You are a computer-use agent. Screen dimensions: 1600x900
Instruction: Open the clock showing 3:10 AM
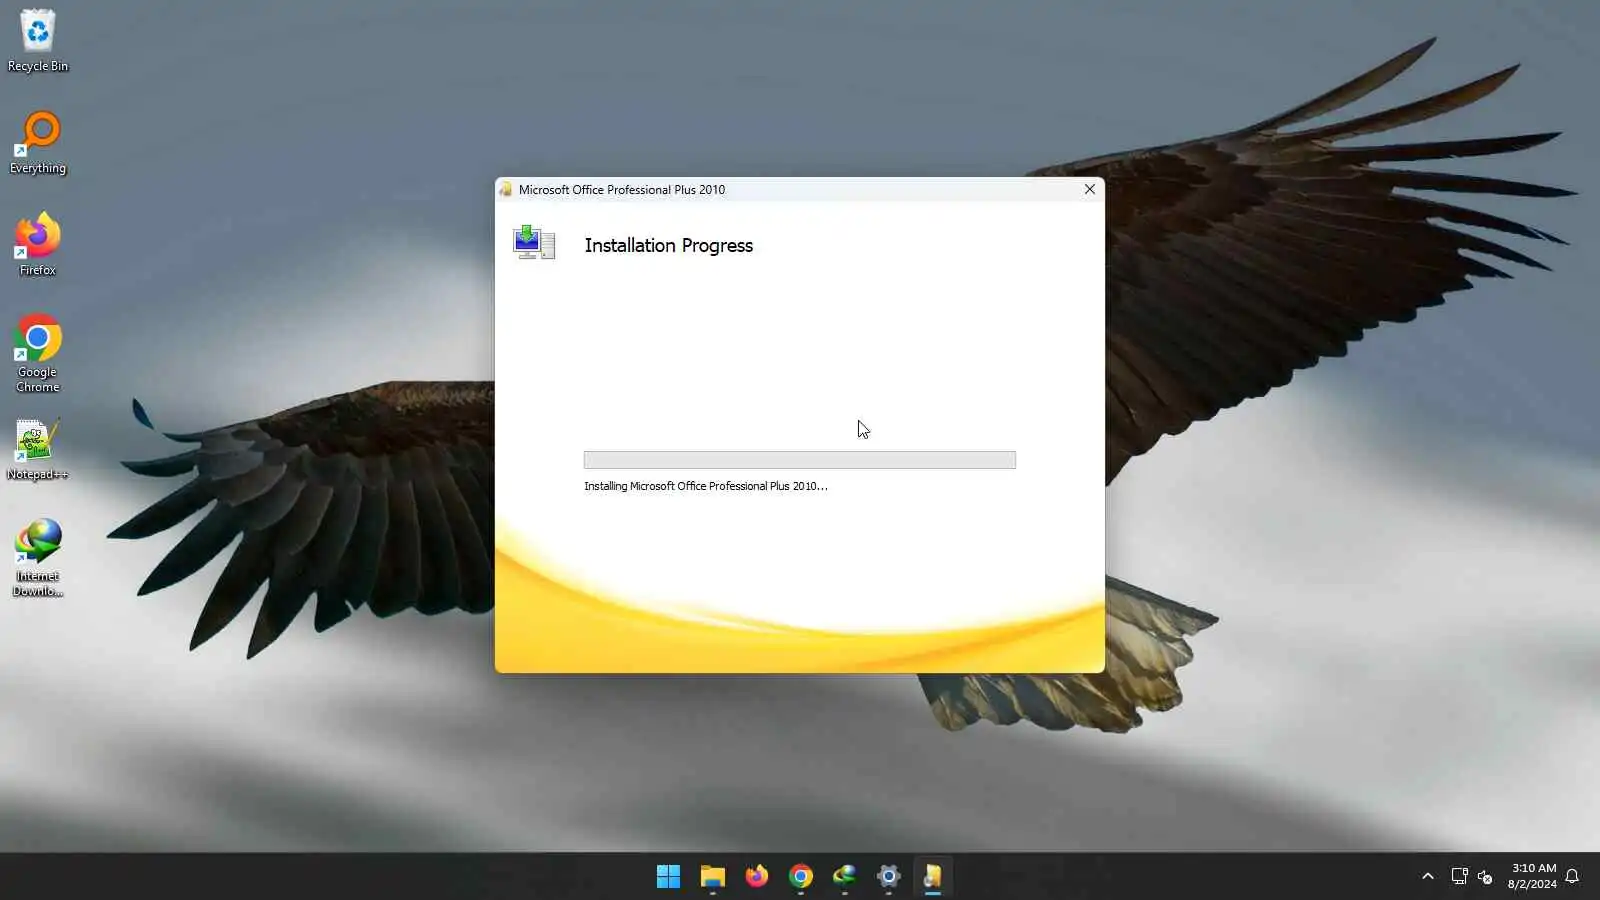point(1532,876)
